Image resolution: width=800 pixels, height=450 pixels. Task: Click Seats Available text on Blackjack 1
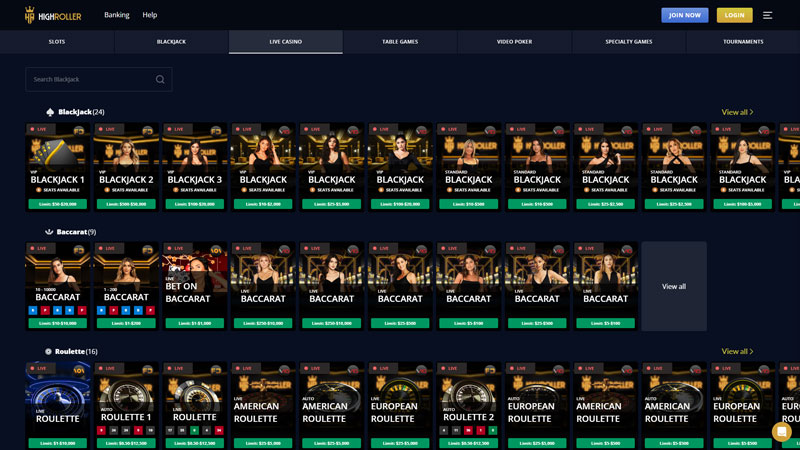click(x=61, y=190)
